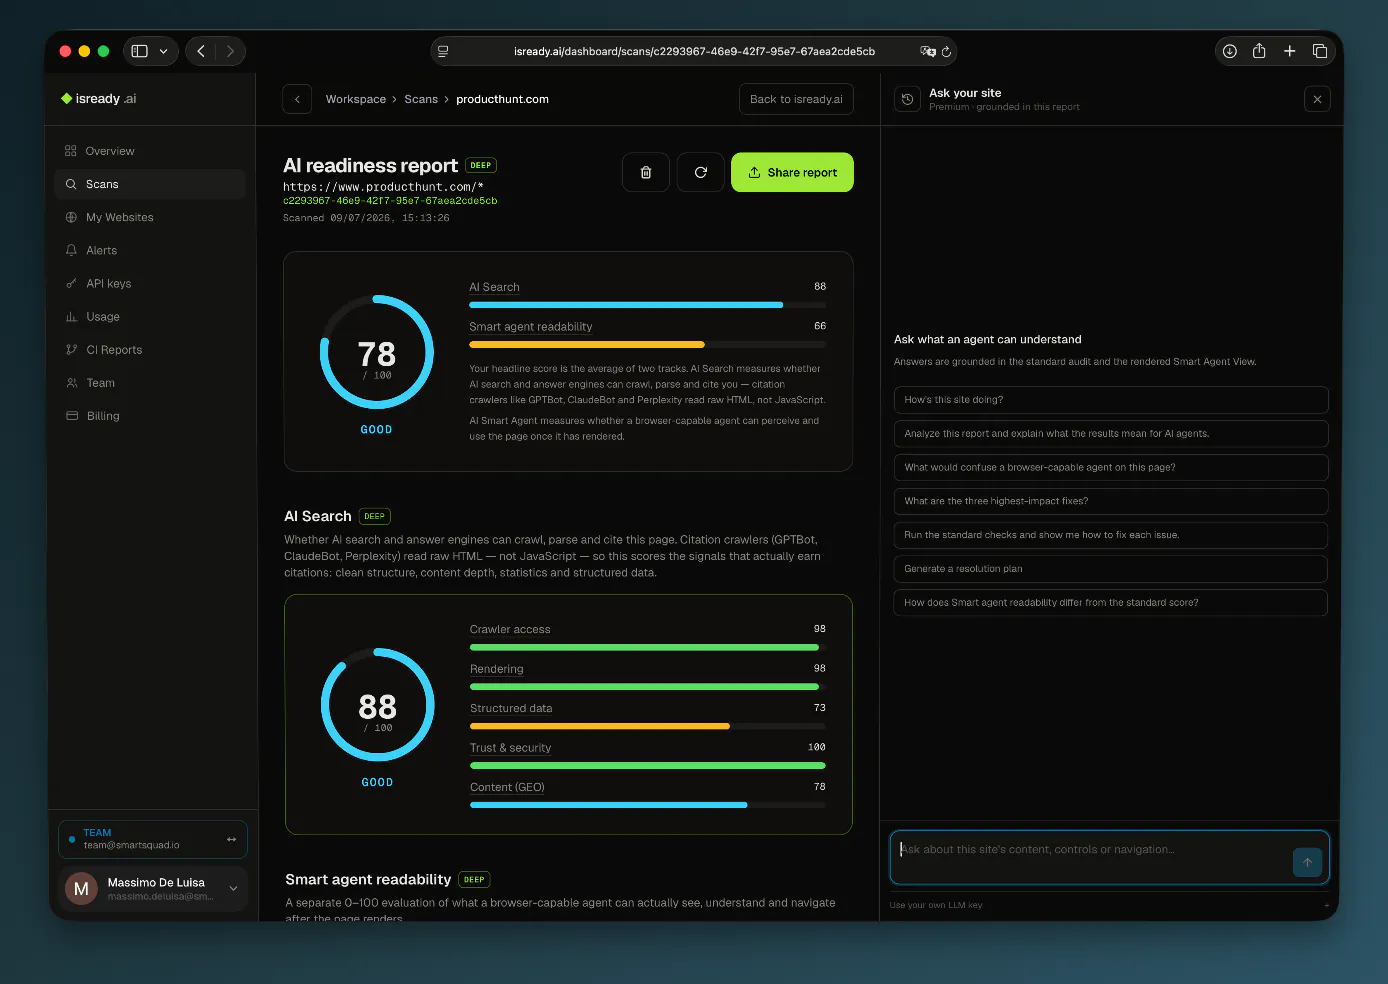Toggle the browser sidebar button

pyautogui.click(x=140, y=51)
